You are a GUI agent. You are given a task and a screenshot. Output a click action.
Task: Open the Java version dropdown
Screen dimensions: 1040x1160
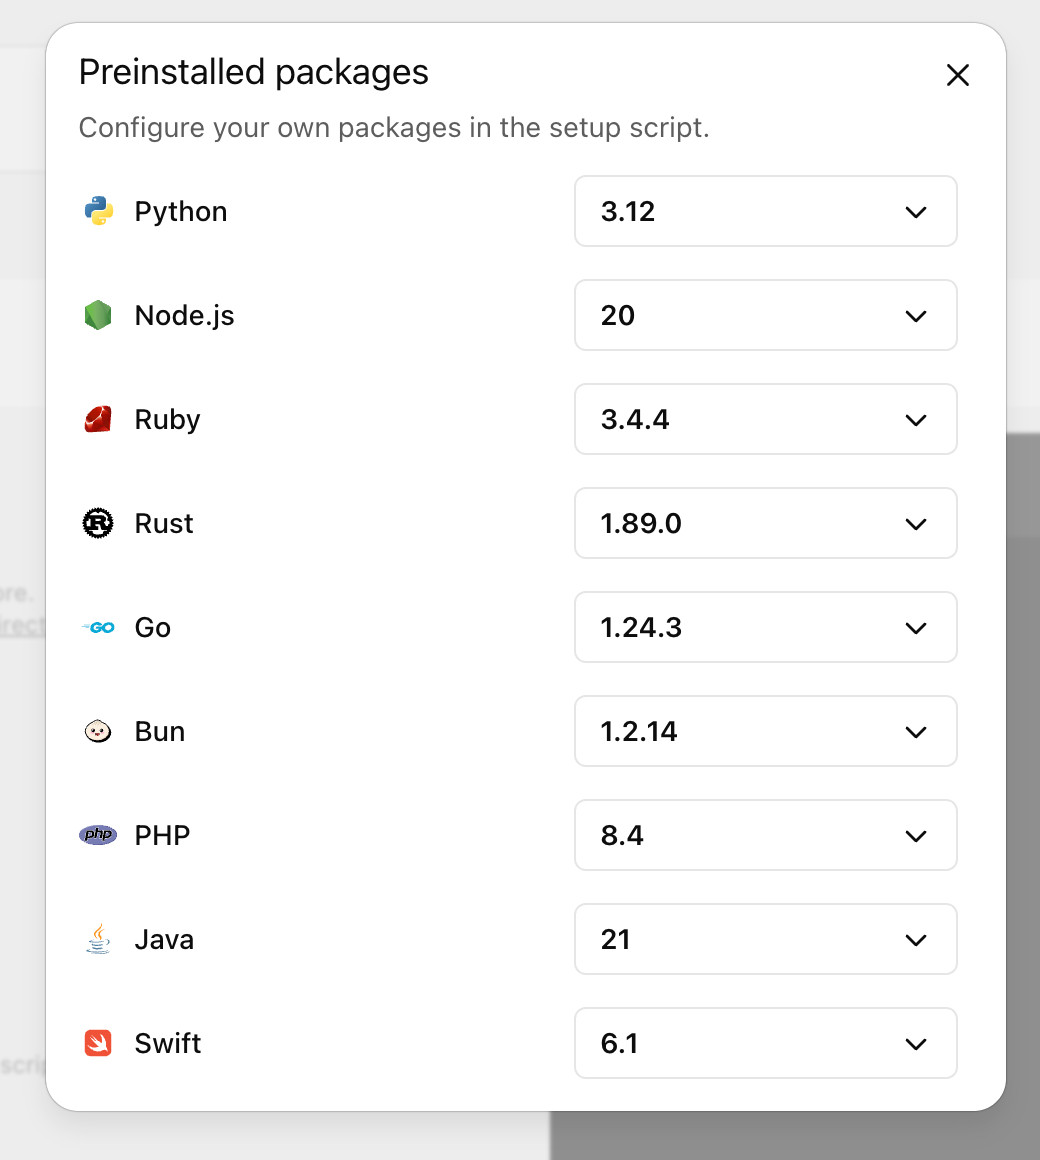766,939
